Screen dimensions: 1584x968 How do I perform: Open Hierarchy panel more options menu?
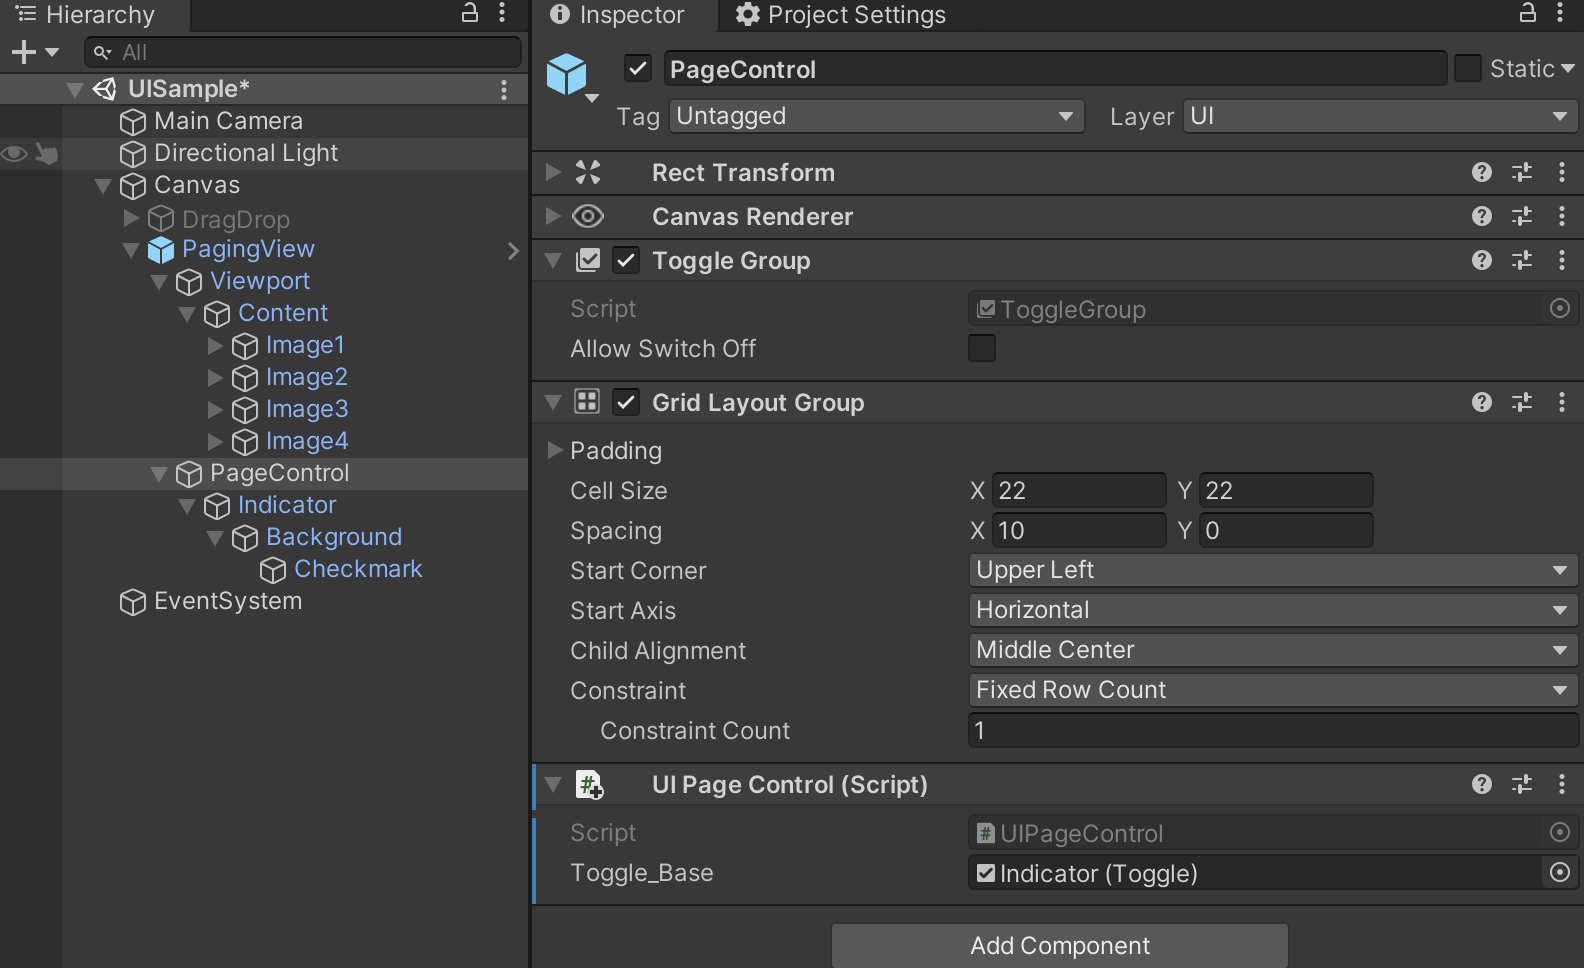click(x=502, y=13)
